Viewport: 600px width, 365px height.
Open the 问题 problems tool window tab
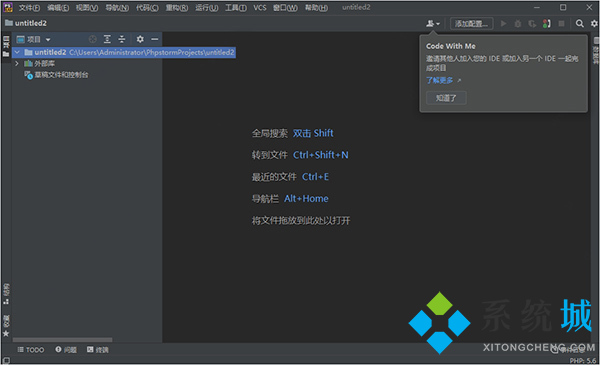click(66, 350)
